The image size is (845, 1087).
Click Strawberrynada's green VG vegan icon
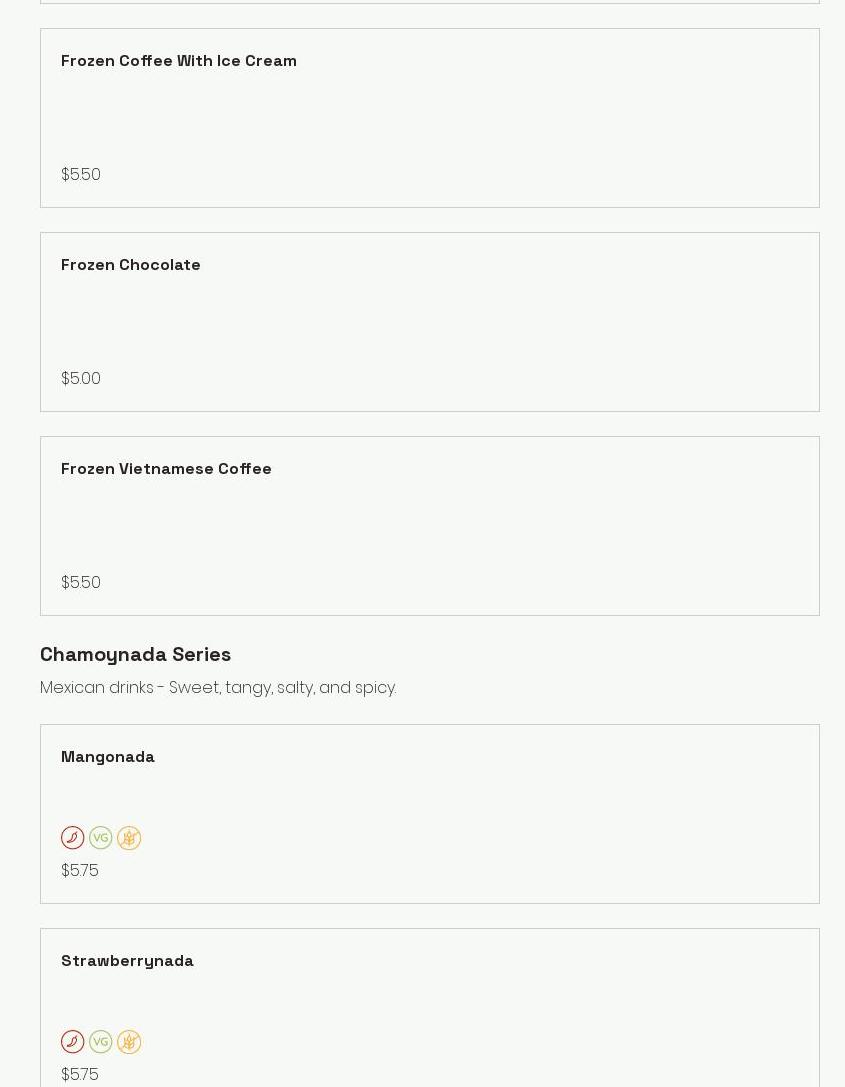pyautogui.click(x=101, y=1042)
